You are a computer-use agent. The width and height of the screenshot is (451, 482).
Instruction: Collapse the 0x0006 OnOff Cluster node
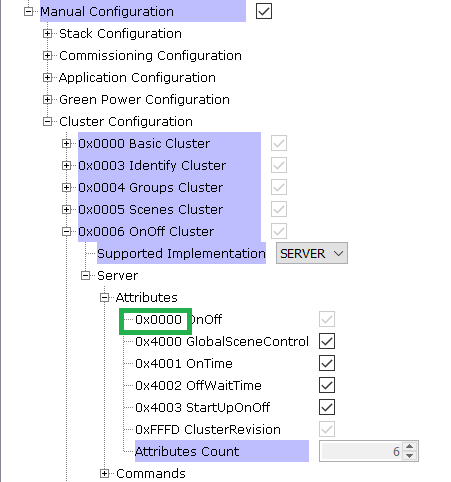point(67,232)
